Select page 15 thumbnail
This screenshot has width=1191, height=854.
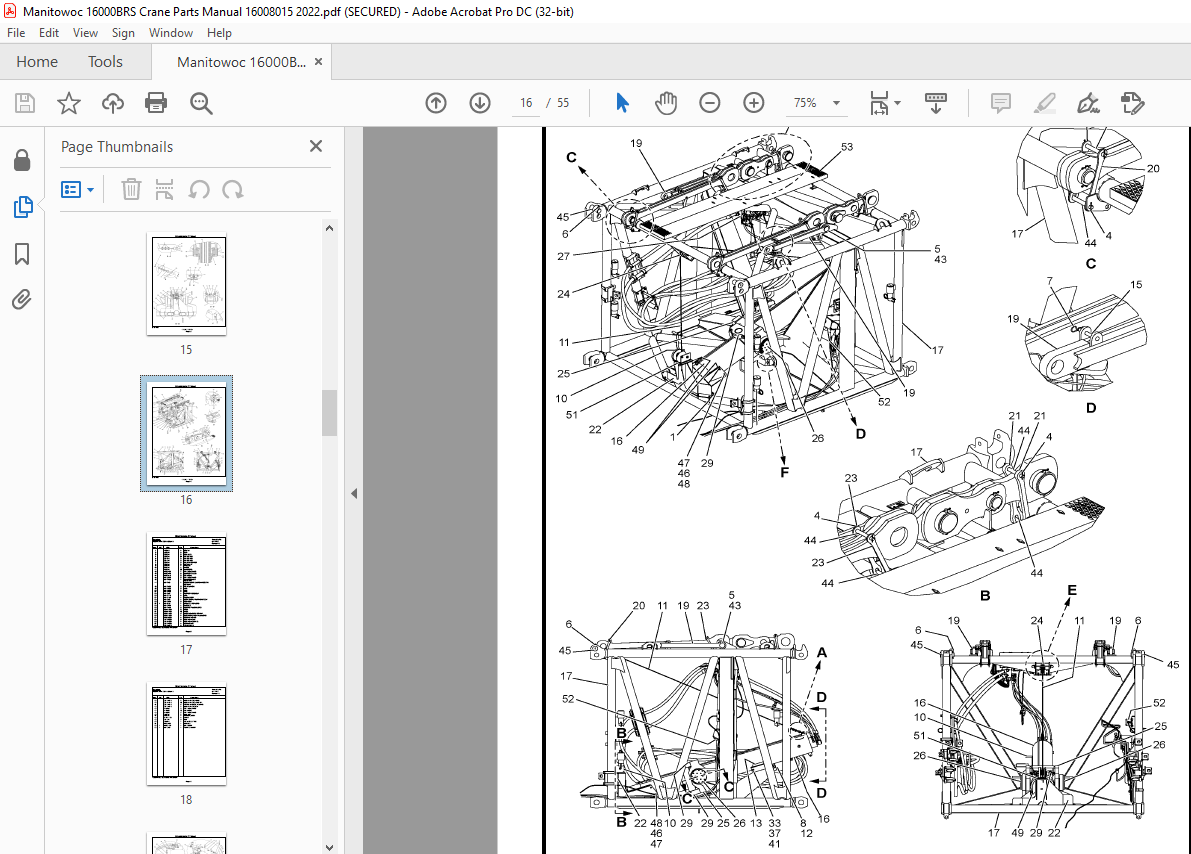[x=186, y=284]
